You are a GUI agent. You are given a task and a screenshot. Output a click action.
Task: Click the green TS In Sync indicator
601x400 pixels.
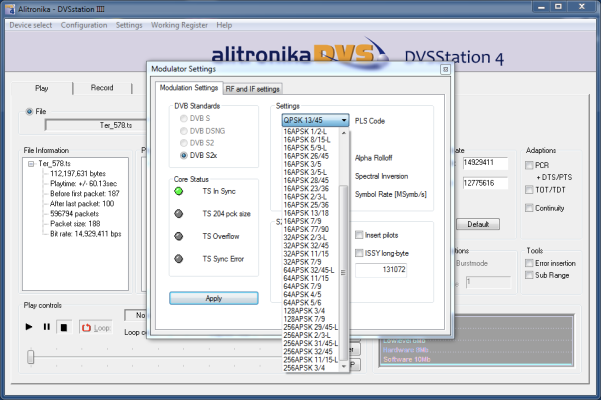179,191
